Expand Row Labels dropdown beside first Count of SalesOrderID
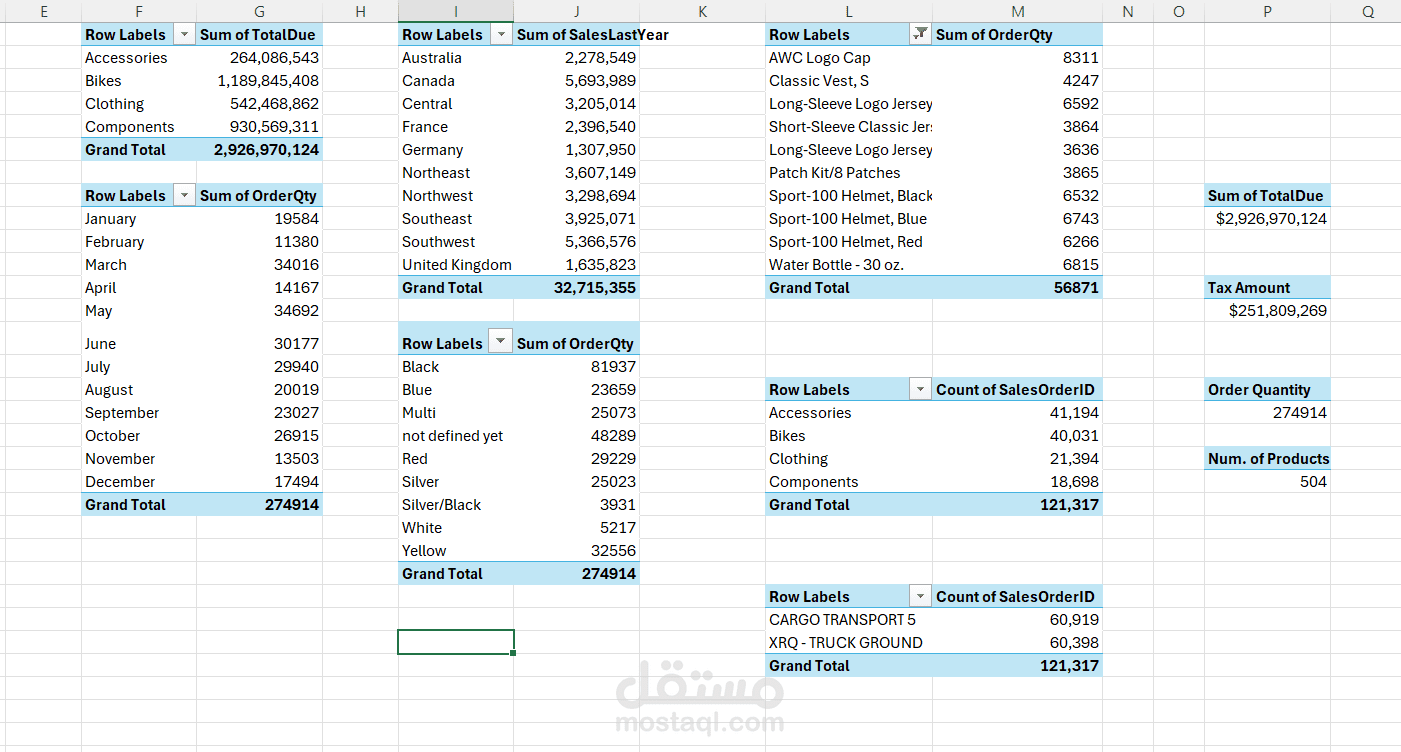 pyautogui.click(x=919, y=390)
